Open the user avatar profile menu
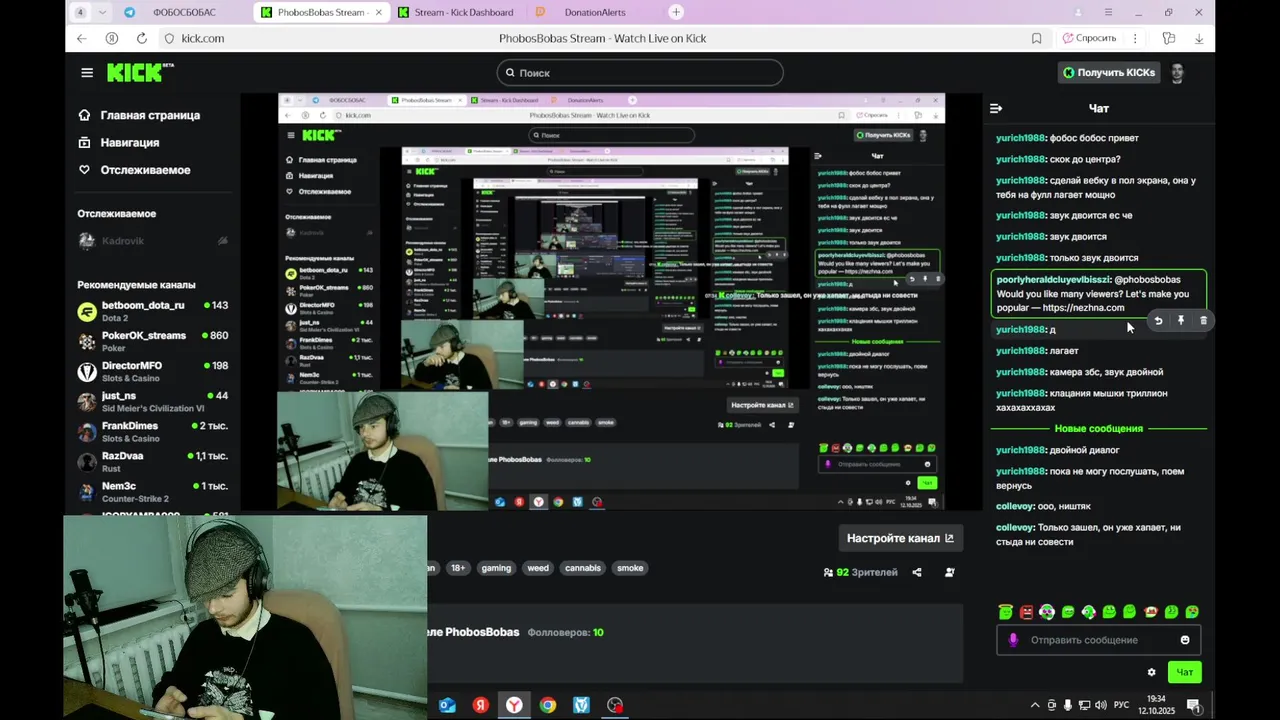Viewport: 1280px width, 720px height. [1178, 73]
